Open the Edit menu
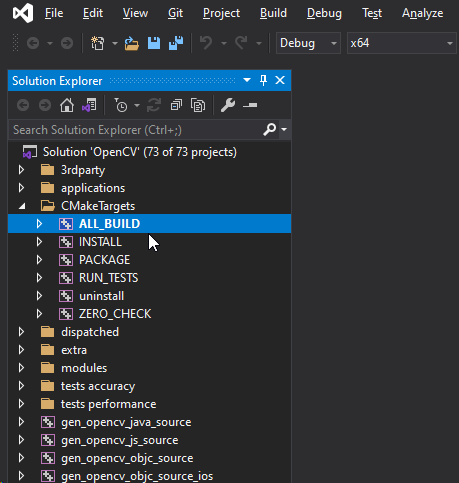 click(93, 13)
